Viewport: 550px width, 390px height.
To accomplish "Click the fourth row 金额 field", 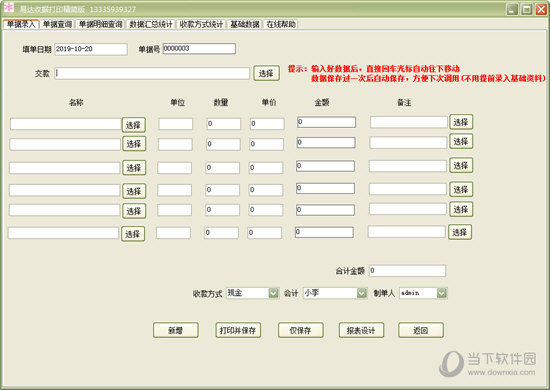I will 325,188.
